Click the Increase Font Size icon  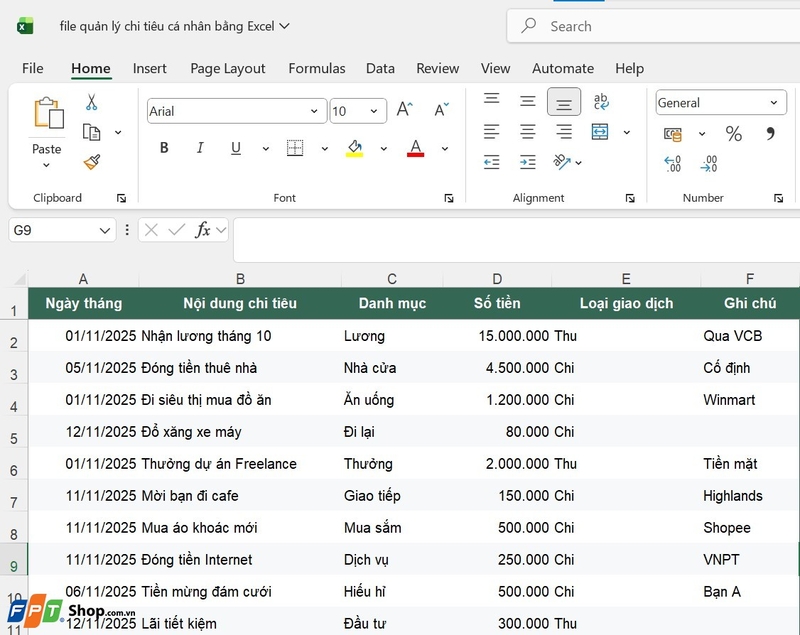tap(405, 109)
